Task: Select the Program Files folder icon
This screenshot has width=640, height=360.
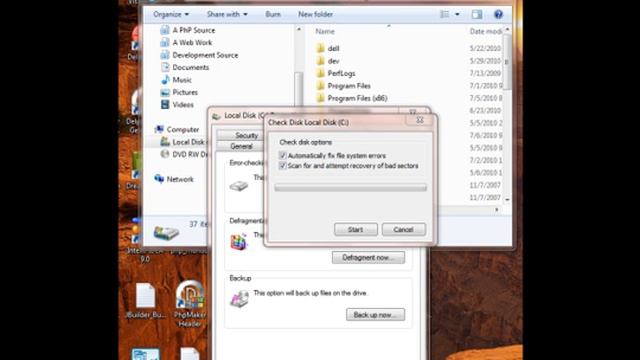Action: (321, 86)
